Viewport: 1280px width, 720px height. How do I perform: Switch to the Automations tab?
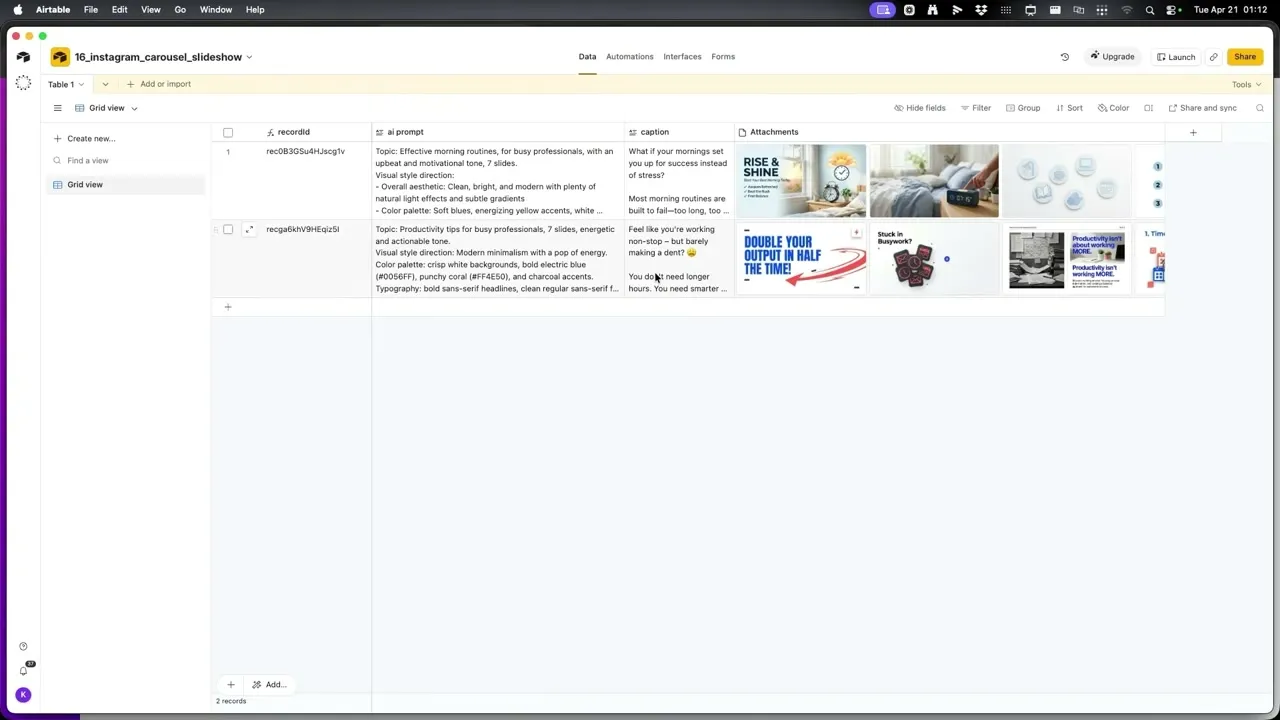[630, 57]
